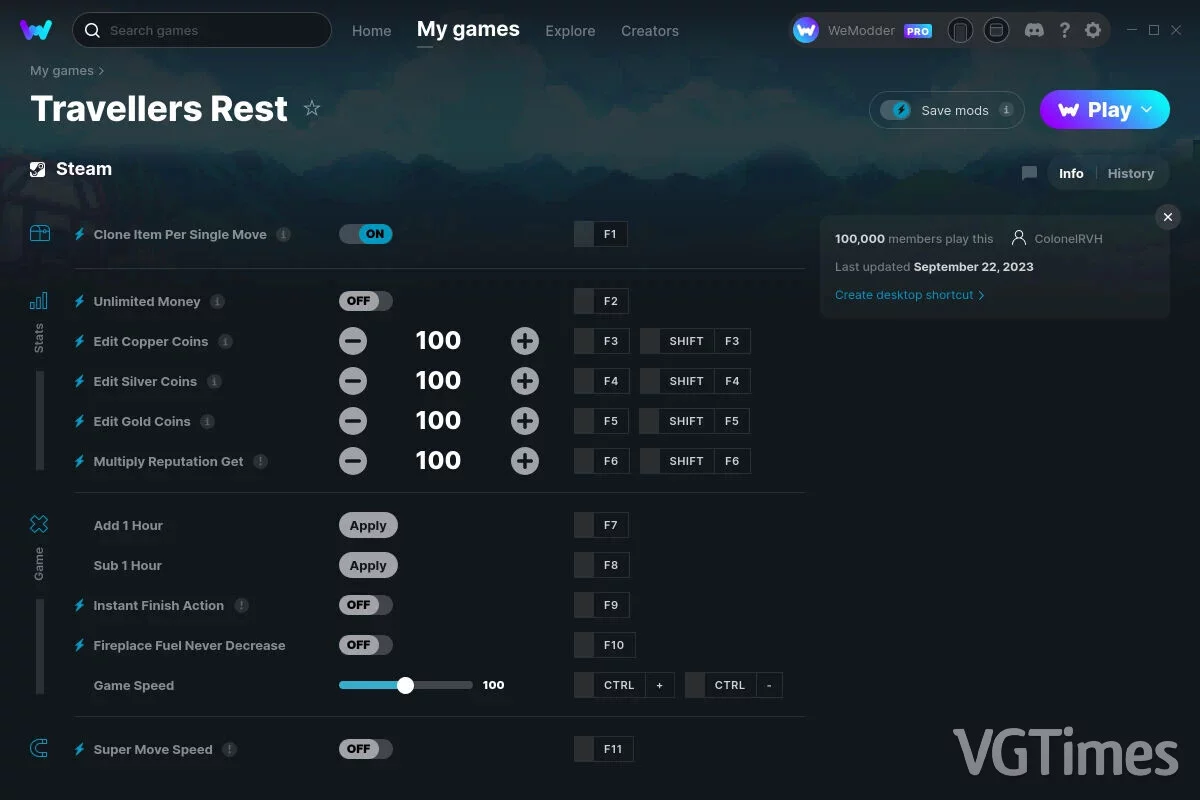The width and height of the screenshot is (1200, 800).
Task: Enable Super Move Speed toggle
Action: click(x=366, y=749)
